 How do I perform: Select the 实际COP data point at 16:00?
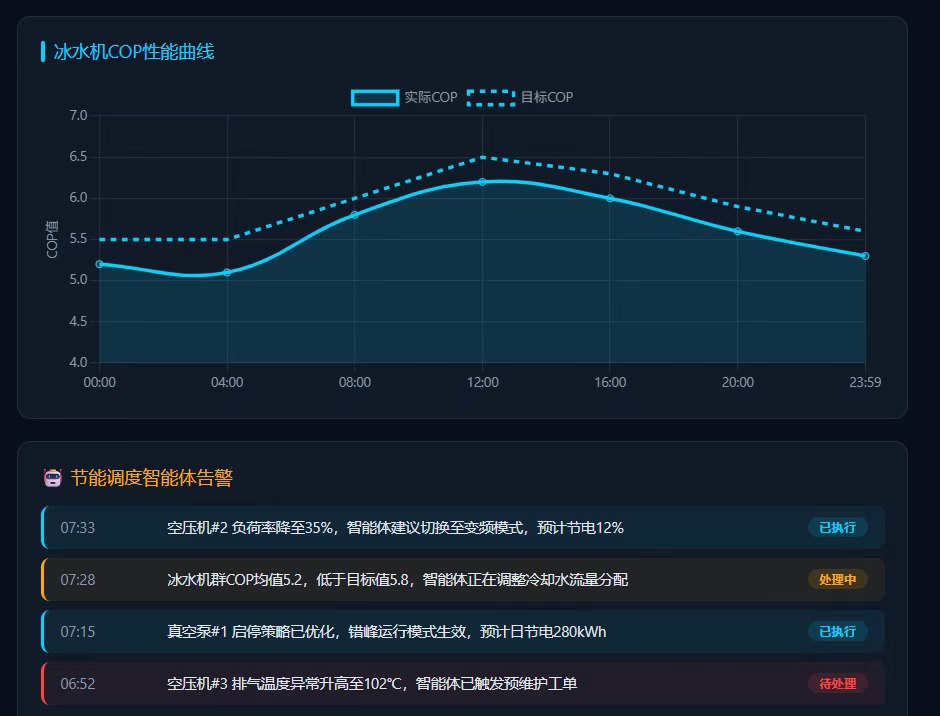pos(610,198)
